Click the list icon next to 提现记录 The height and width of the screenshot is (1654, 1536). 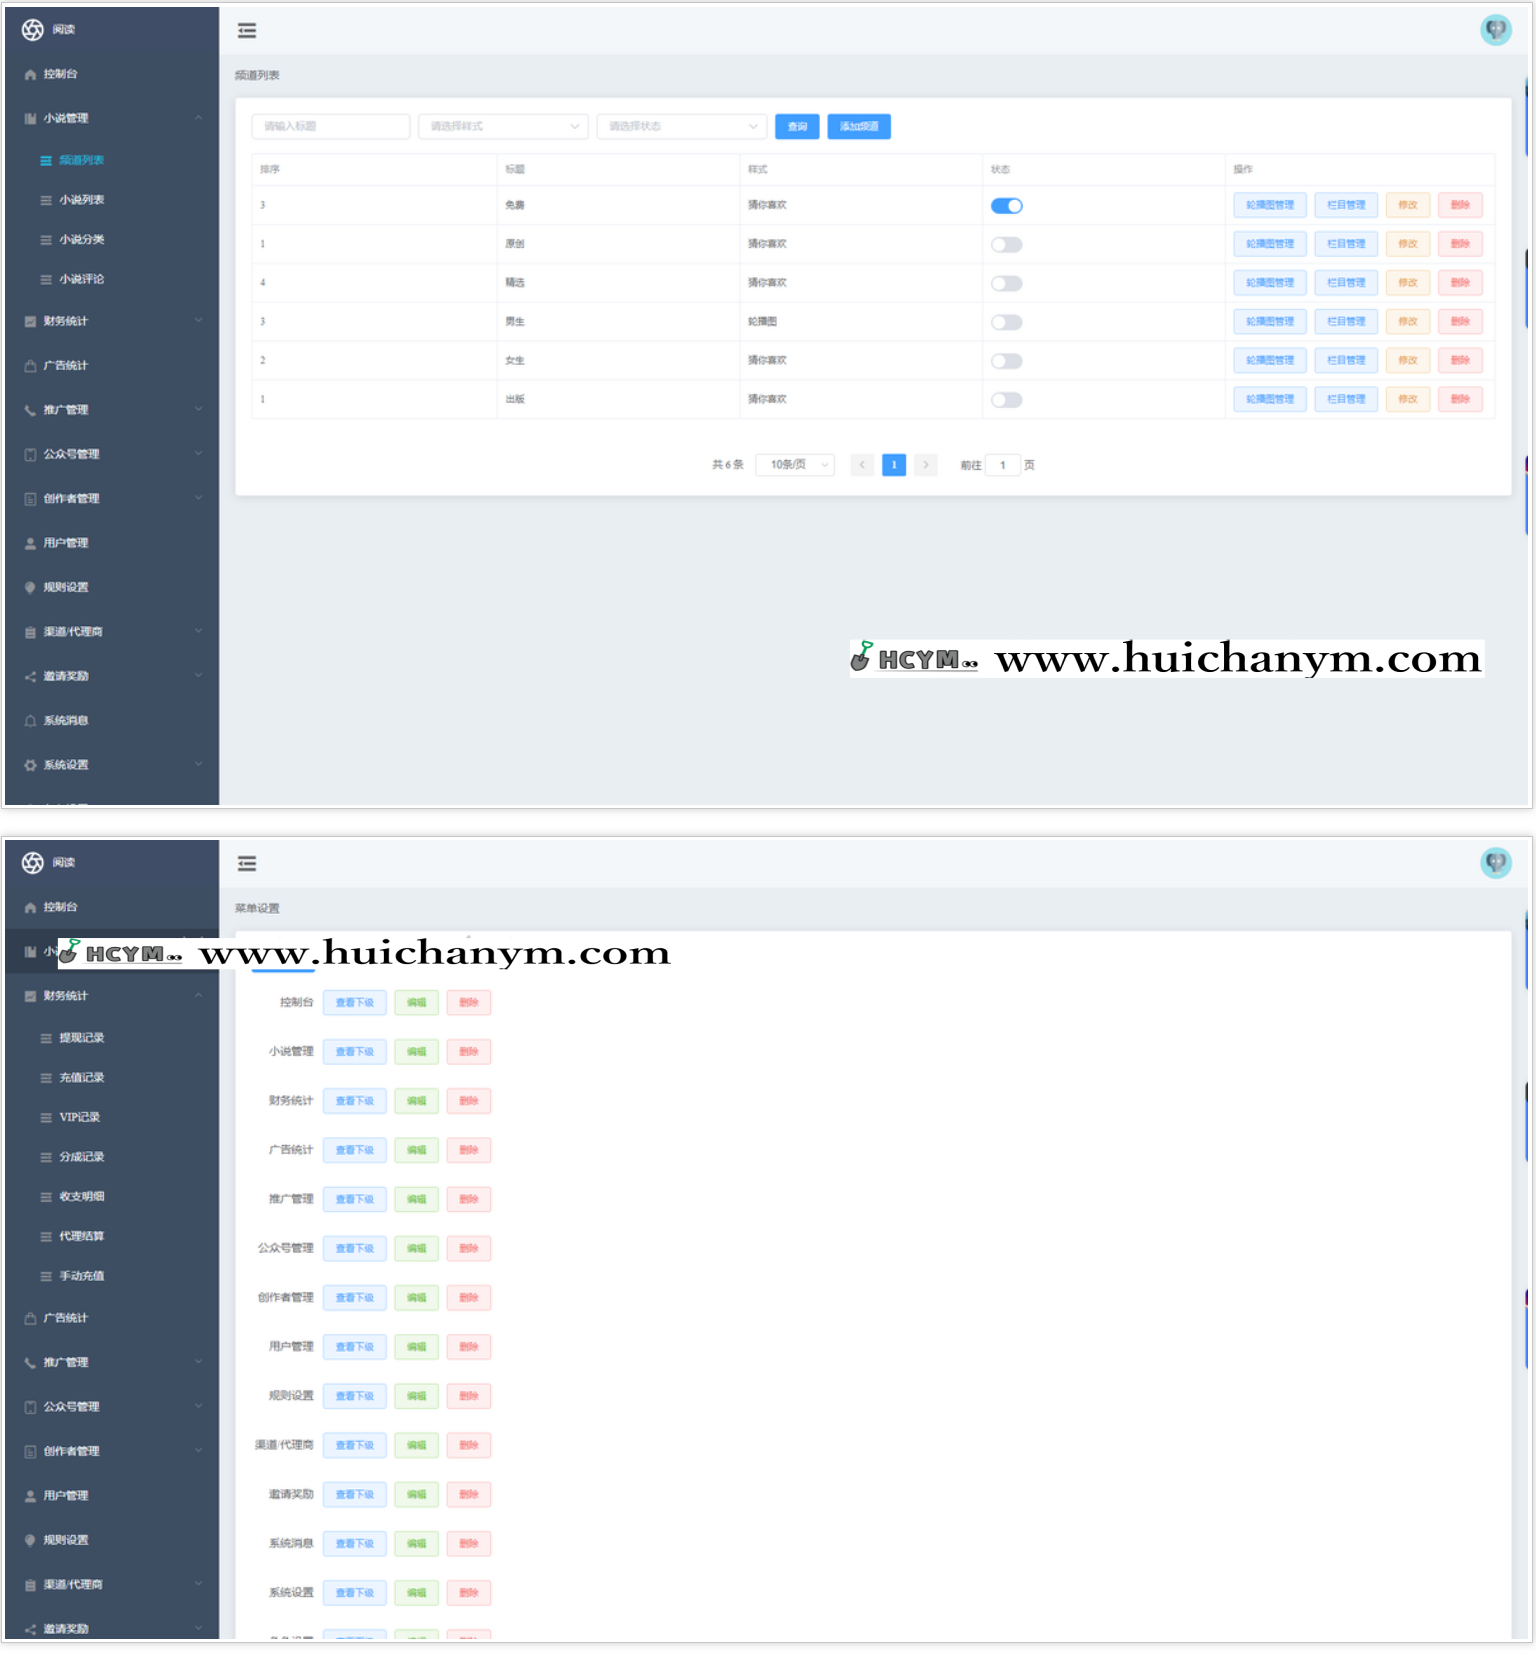tap(46, 1038)
